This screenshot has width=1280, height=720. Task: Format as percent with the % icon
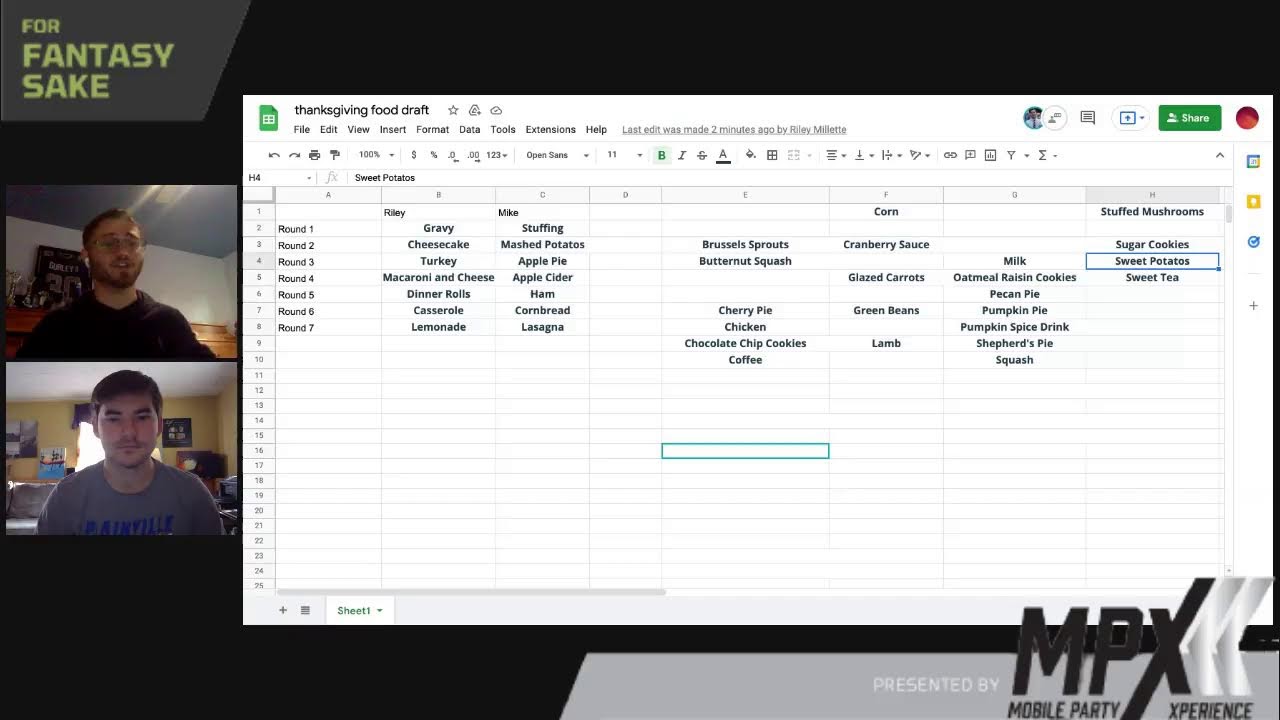coord(434,155)
